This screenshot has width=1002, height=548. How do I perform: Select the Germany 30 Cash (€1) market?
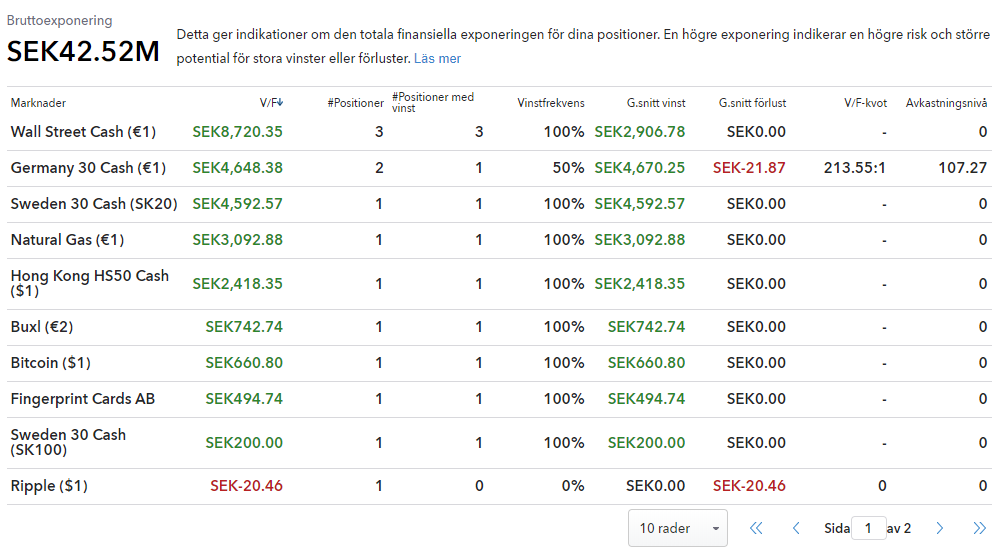(88, 168)
